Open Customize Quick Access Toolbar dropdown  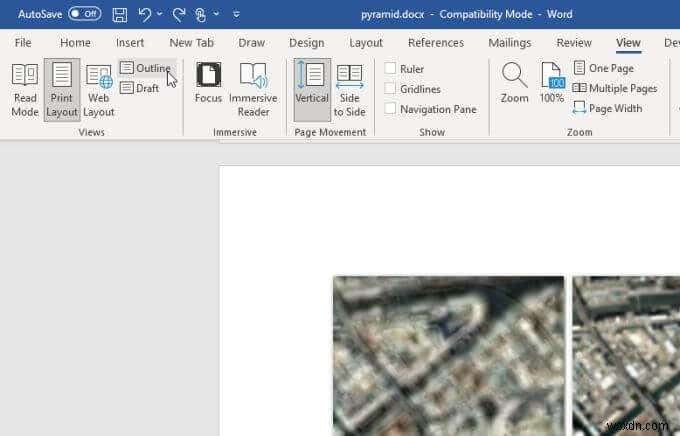click(x=236, y=14)
